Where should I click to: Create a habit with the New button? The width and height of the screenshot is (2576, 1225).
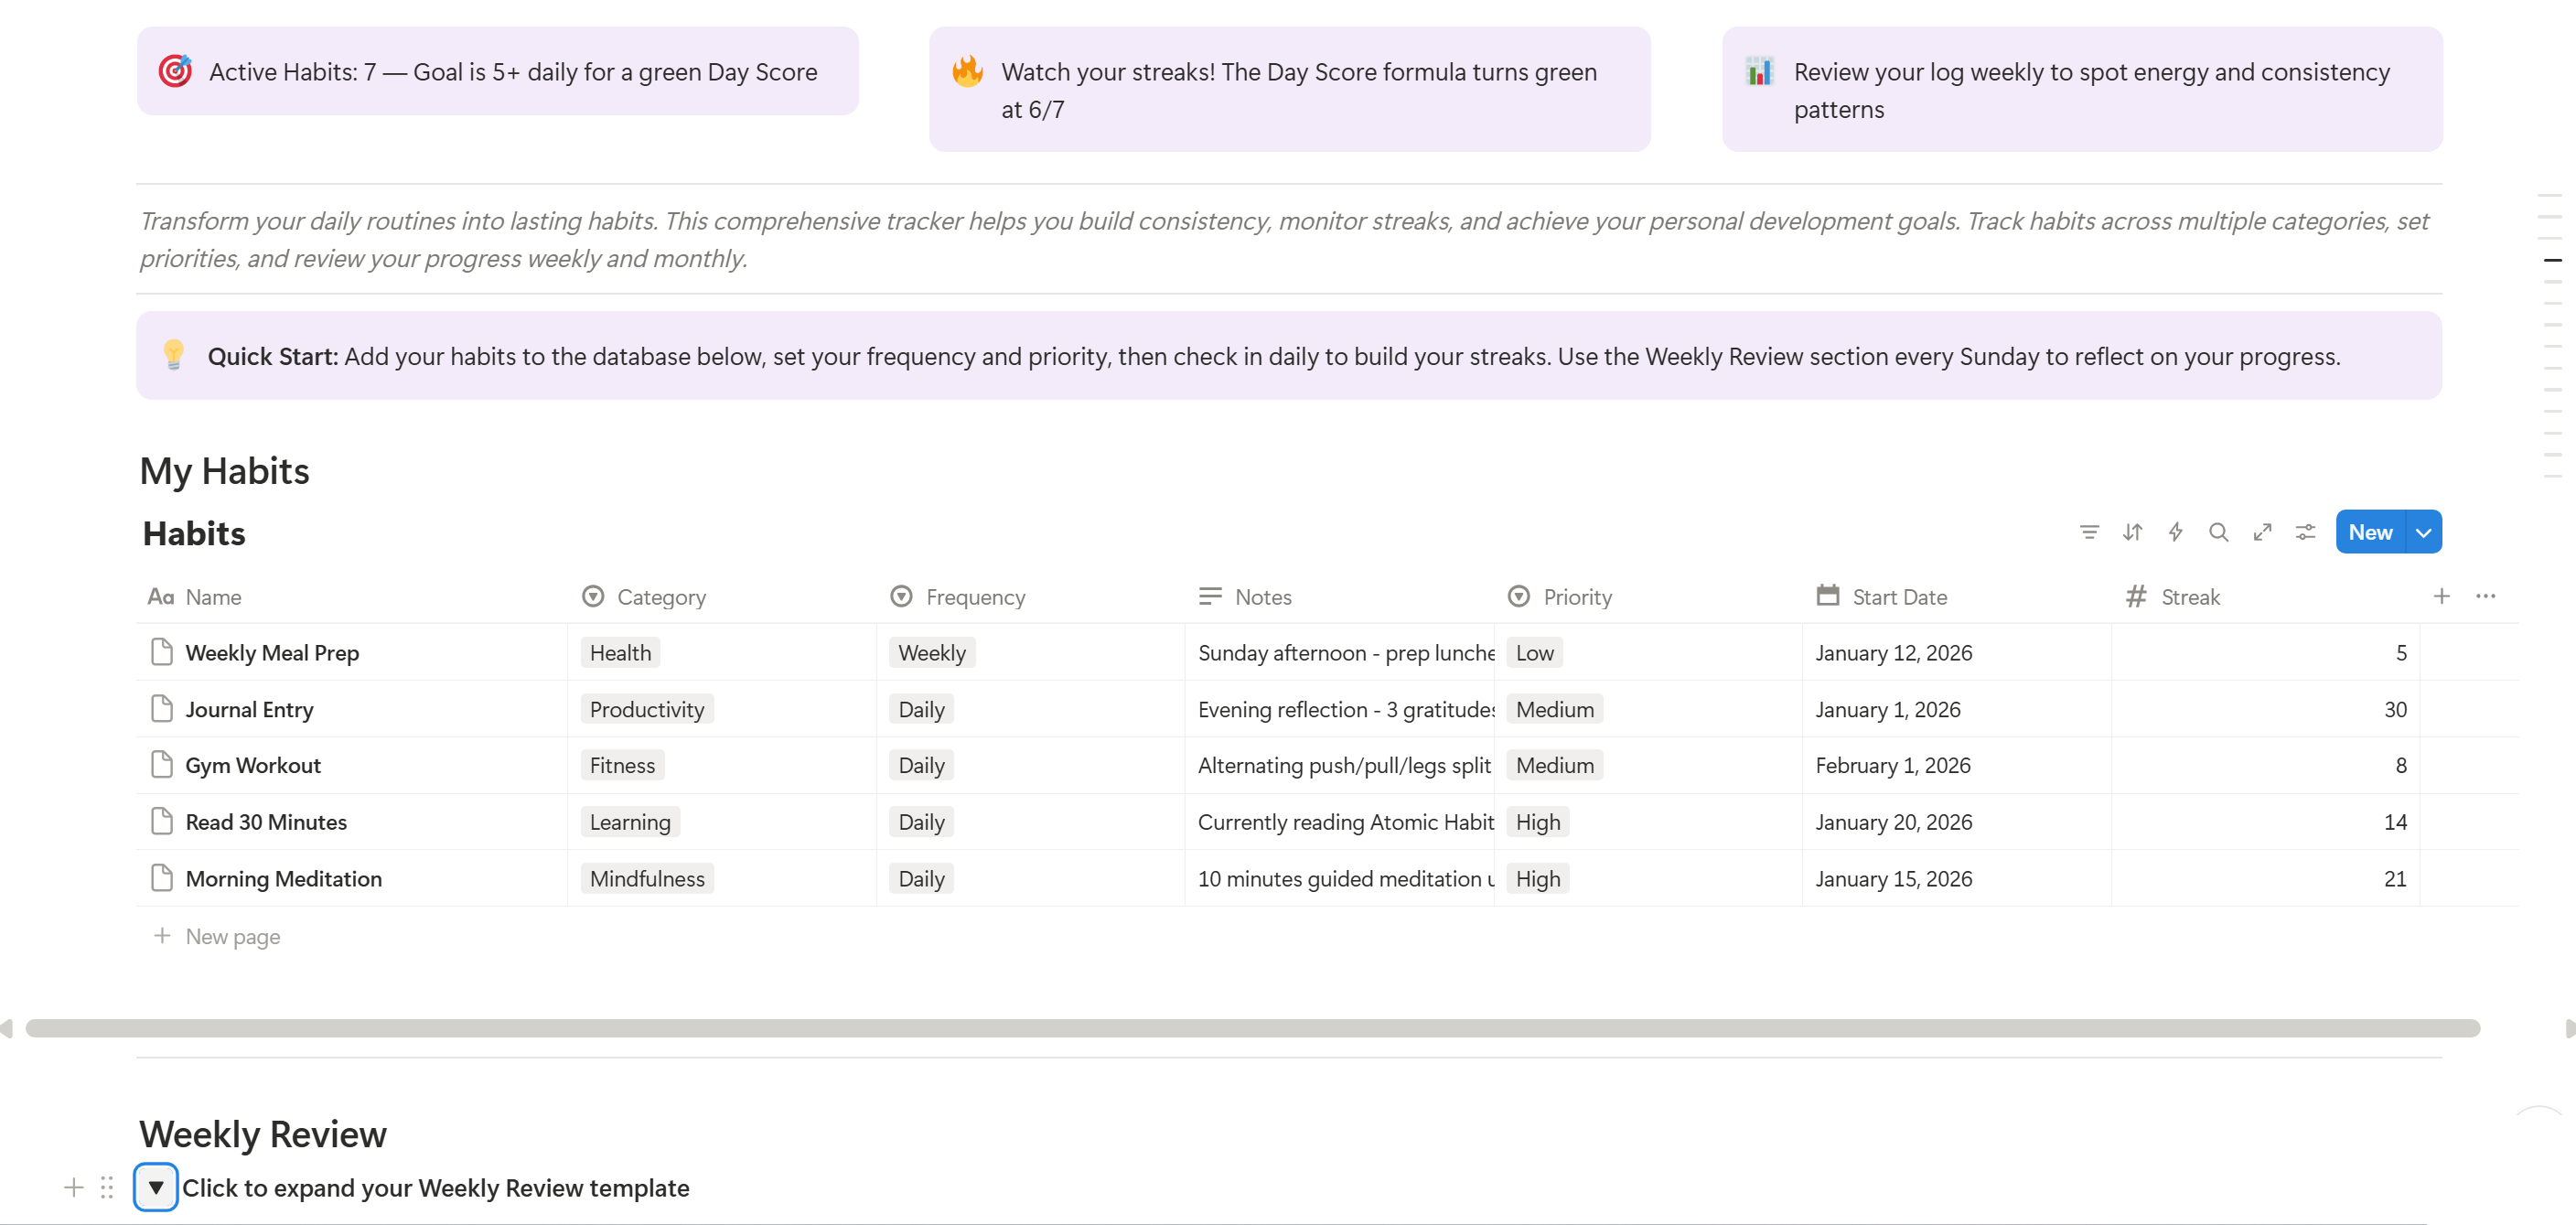(2371, 532)
